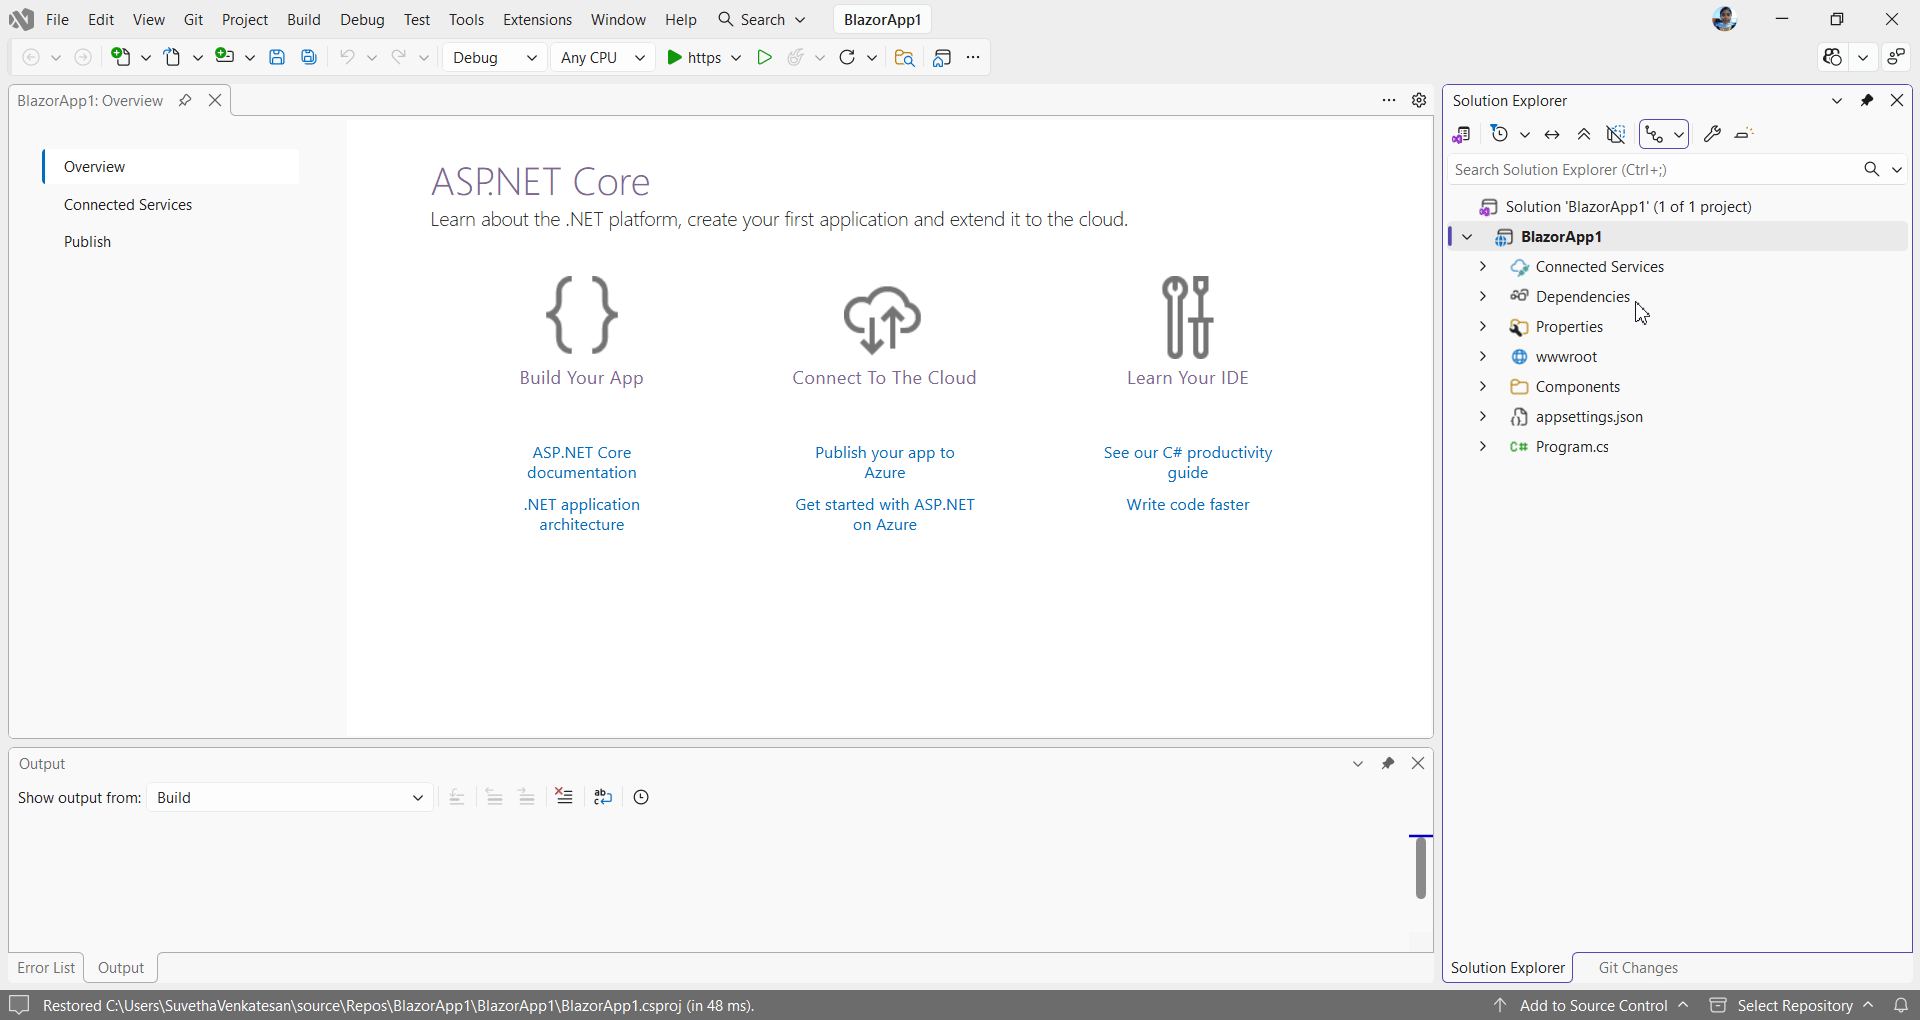Open the Any CPU platform dropdown
The height and width of the screenshot is (1020, 1920).
[602, 58]
